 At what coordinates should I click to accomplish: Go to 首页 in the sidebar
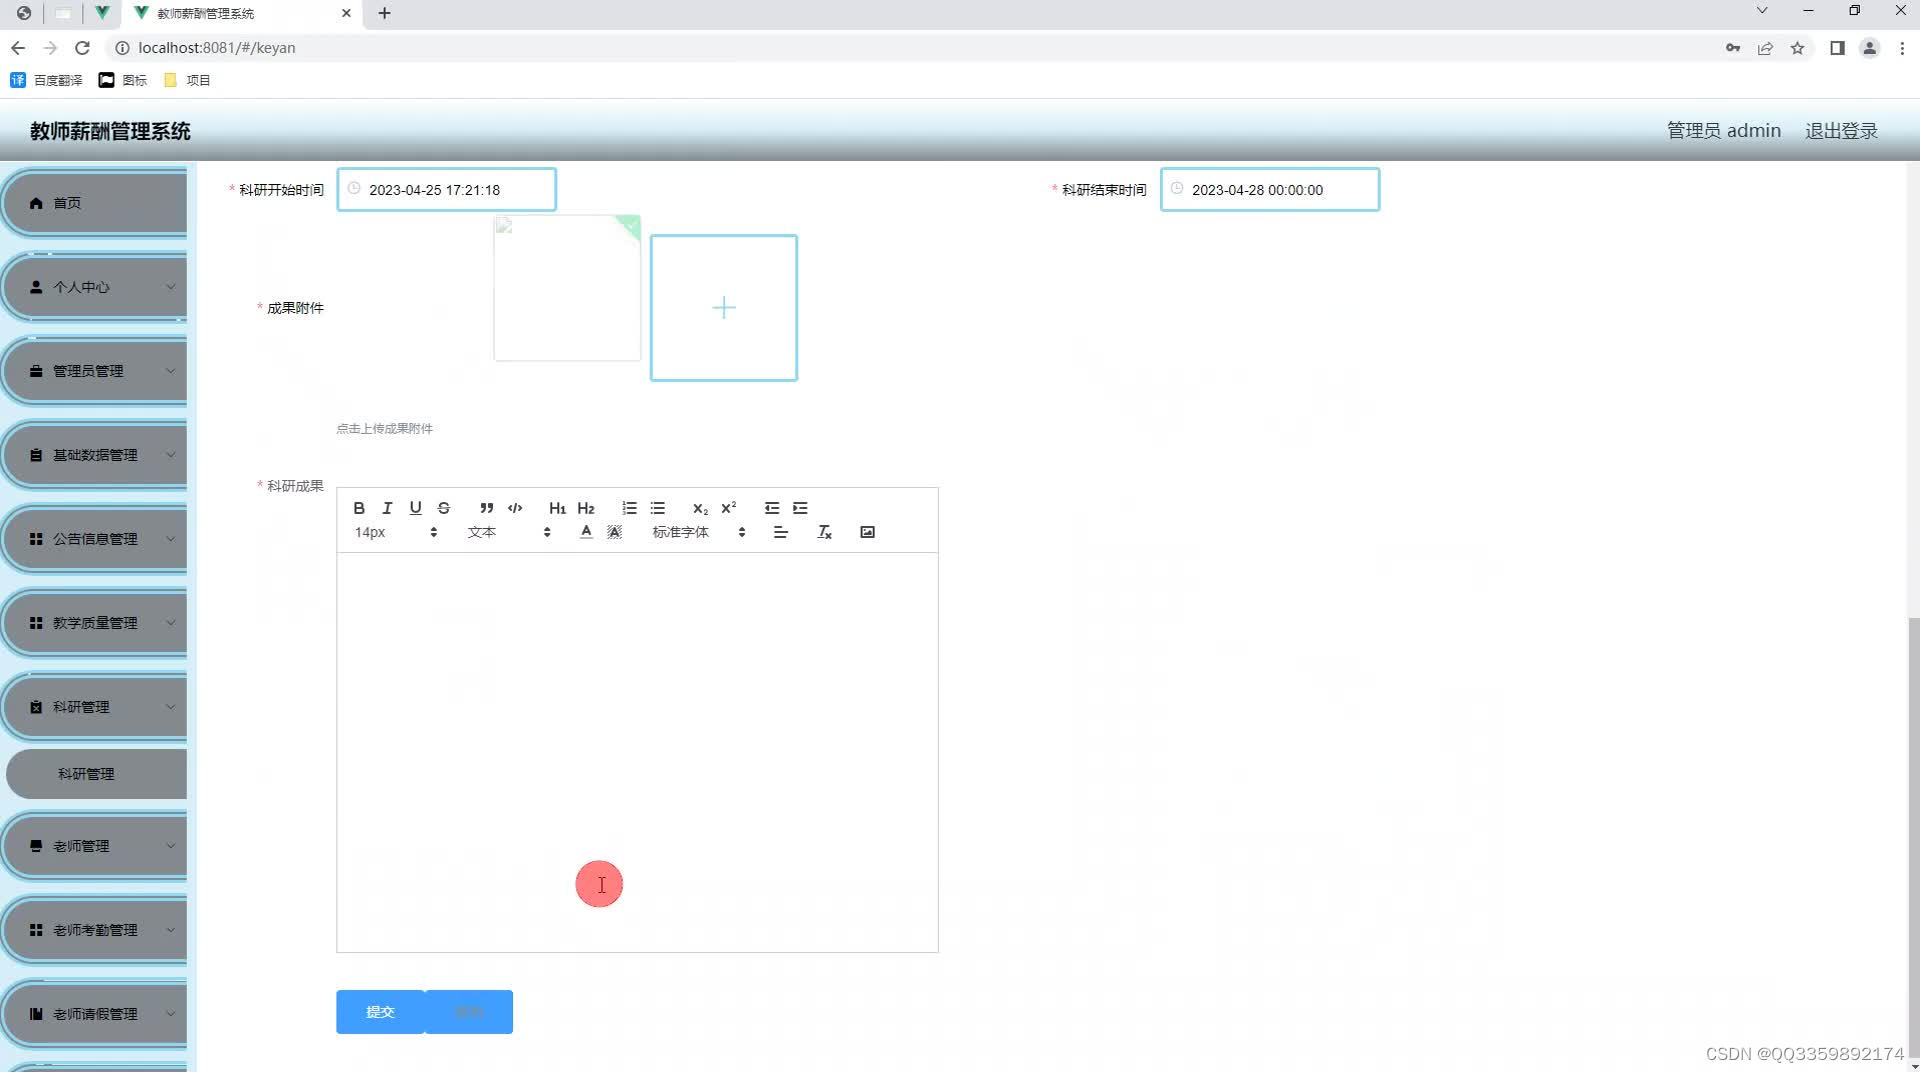click(x=95, y=203)
